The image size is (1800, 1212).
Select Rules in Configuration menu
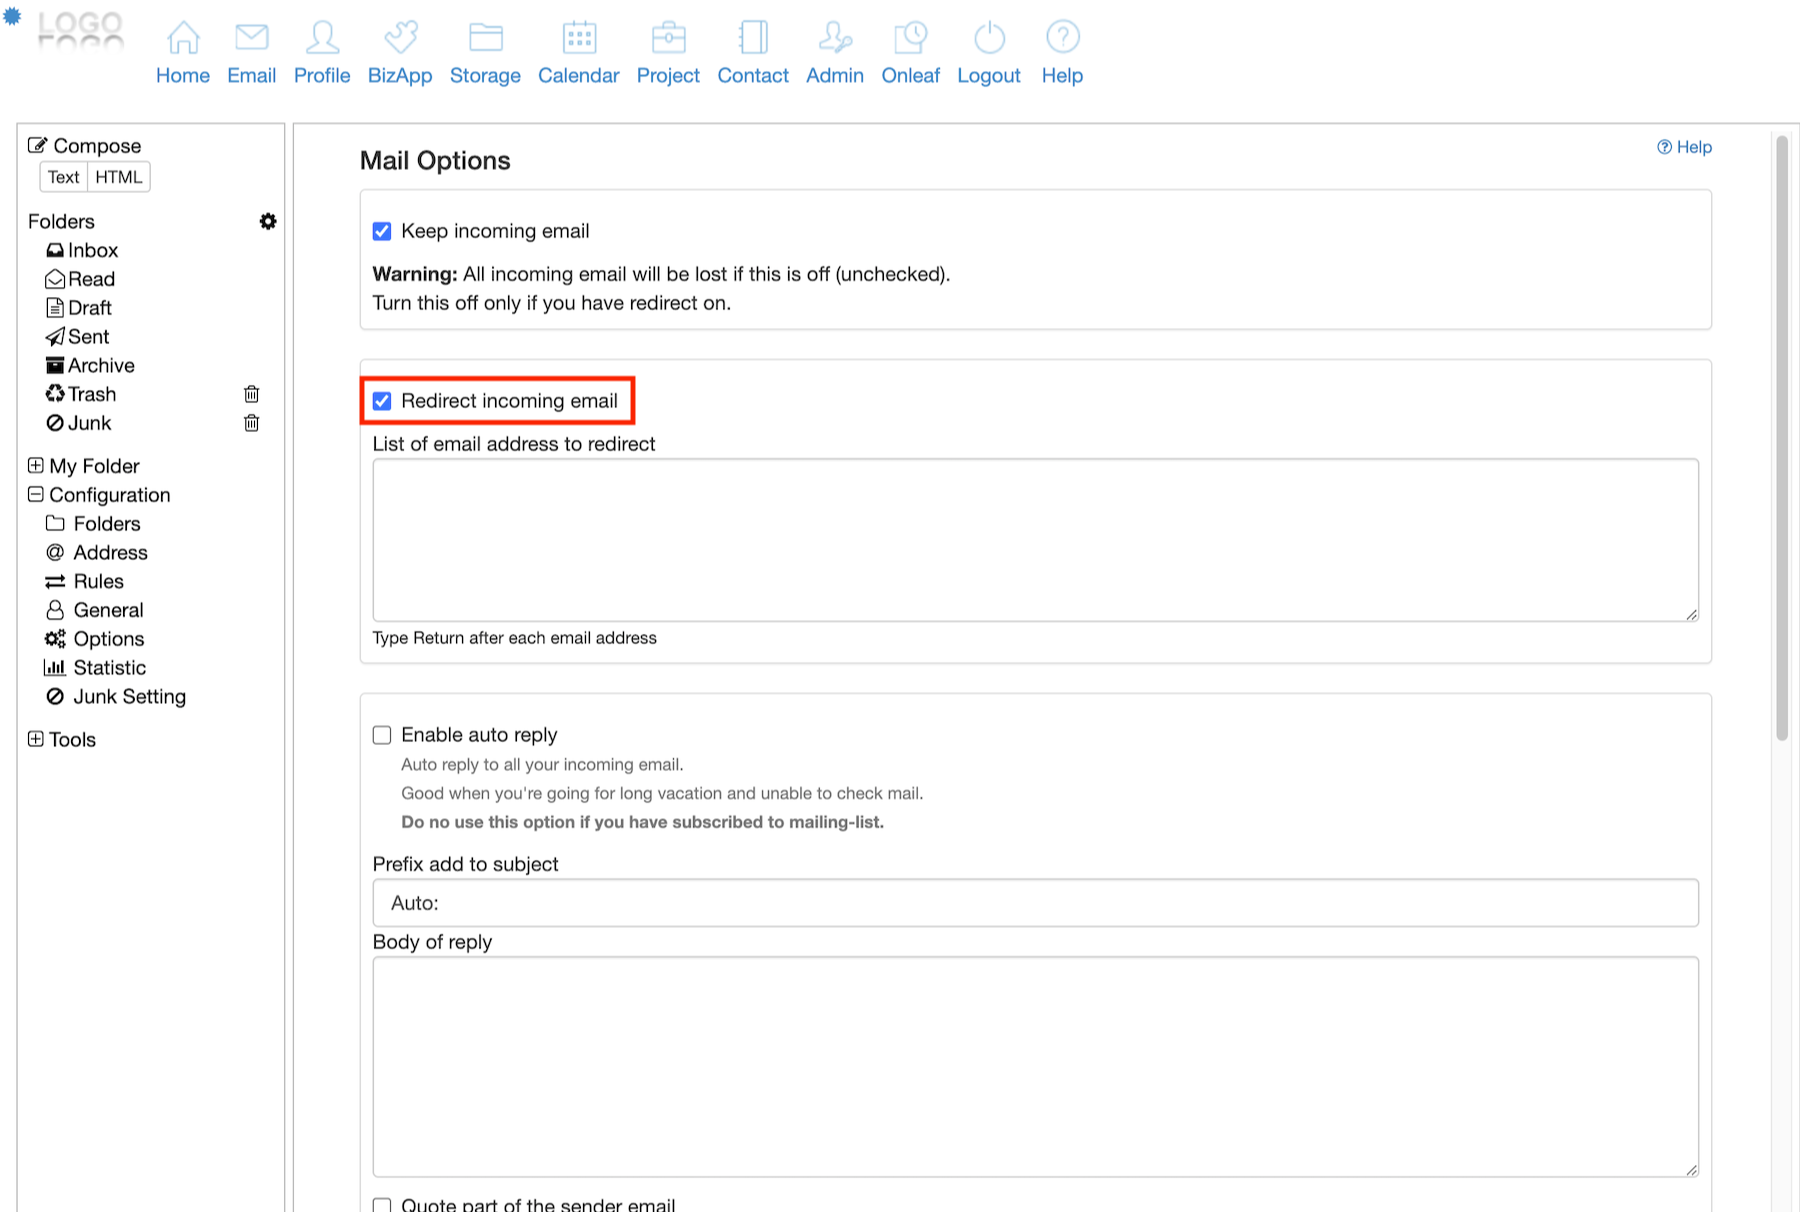click(x=98, y=581)
